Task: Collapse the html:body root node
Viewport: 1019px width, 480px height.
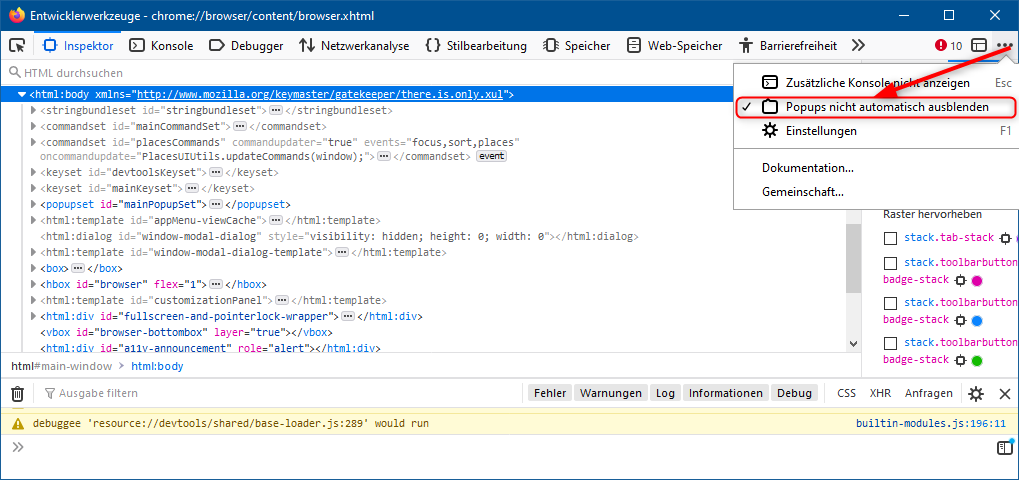Action: point(22,94)
